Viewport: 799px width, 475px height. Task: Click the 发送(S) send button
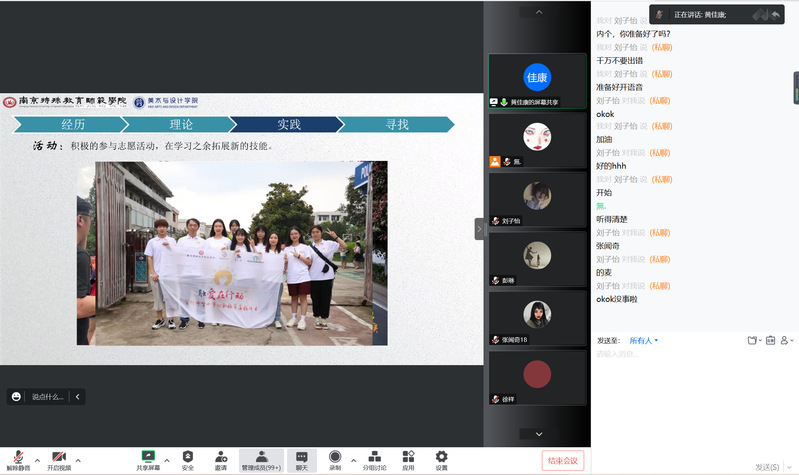coord(766,466)
